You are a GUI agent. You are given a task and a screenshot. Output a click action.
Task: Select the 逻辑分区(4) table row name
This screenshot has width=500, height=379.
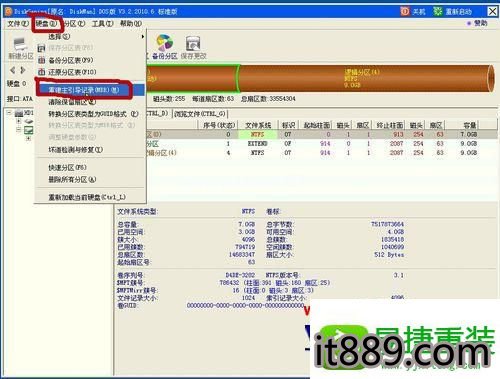pyautogui.click(x=161, y=153)
